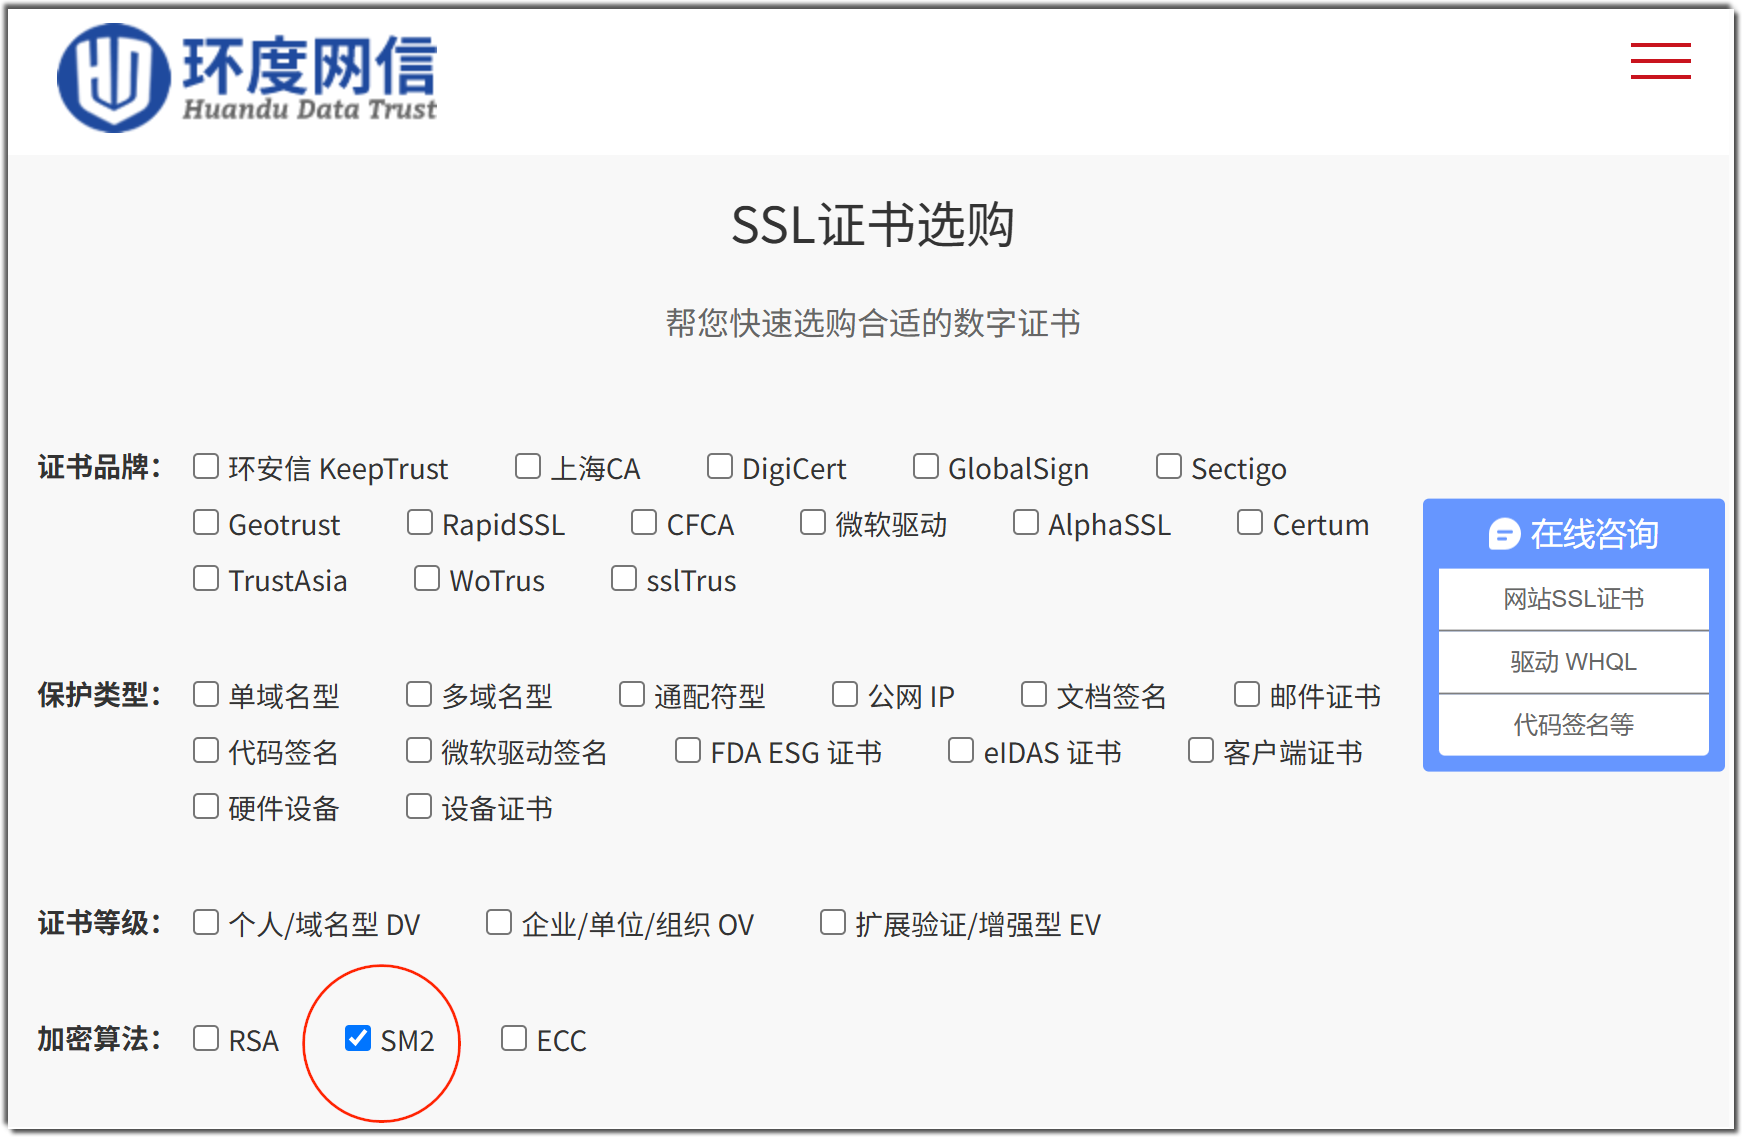The image size is (1742, 1137).
Task: Select the 个人/域名型 DV certificate level
Action: [205, 922]
